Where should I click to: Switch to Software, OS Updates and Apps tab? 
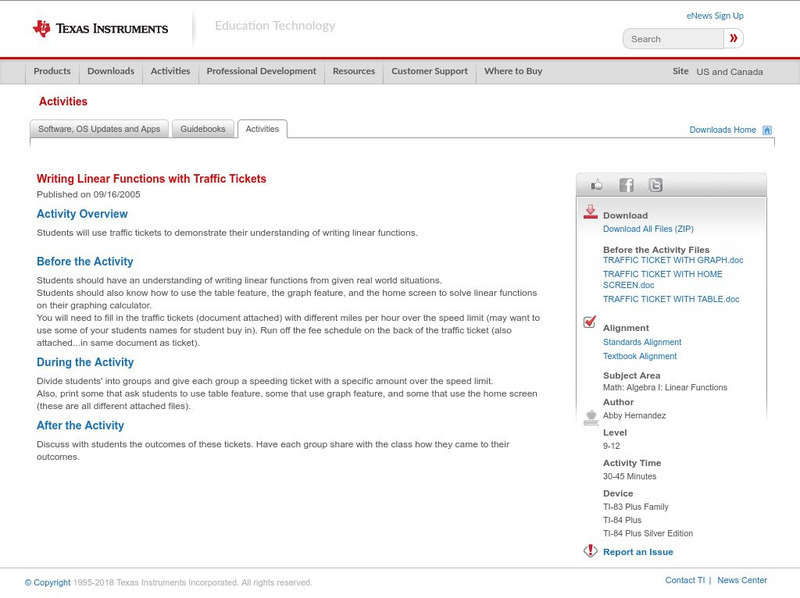pos(99,129)
